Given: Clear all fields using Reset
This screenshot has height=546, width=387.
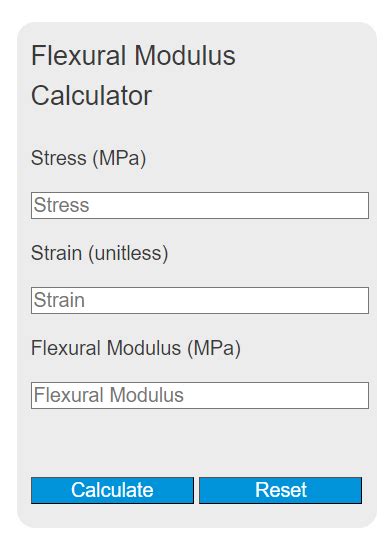Looking at the screenshot, I should coord(280,490).
